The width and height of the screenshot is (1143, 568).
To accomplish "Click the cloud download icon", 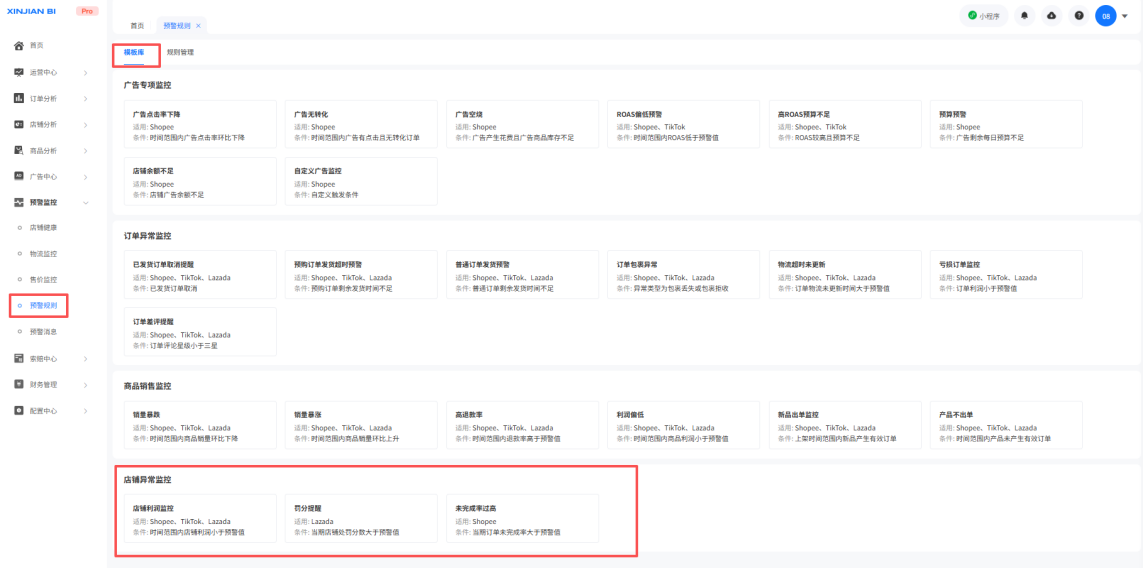I will click(x=1051, y=16).
